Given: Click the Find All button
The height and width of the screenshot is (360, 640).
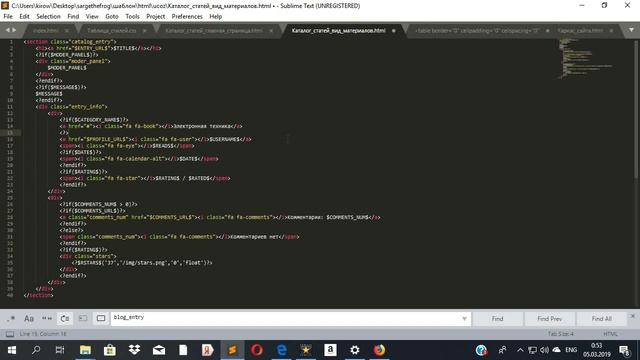Looking at the screenshot, I should click(x=602, y=319).
